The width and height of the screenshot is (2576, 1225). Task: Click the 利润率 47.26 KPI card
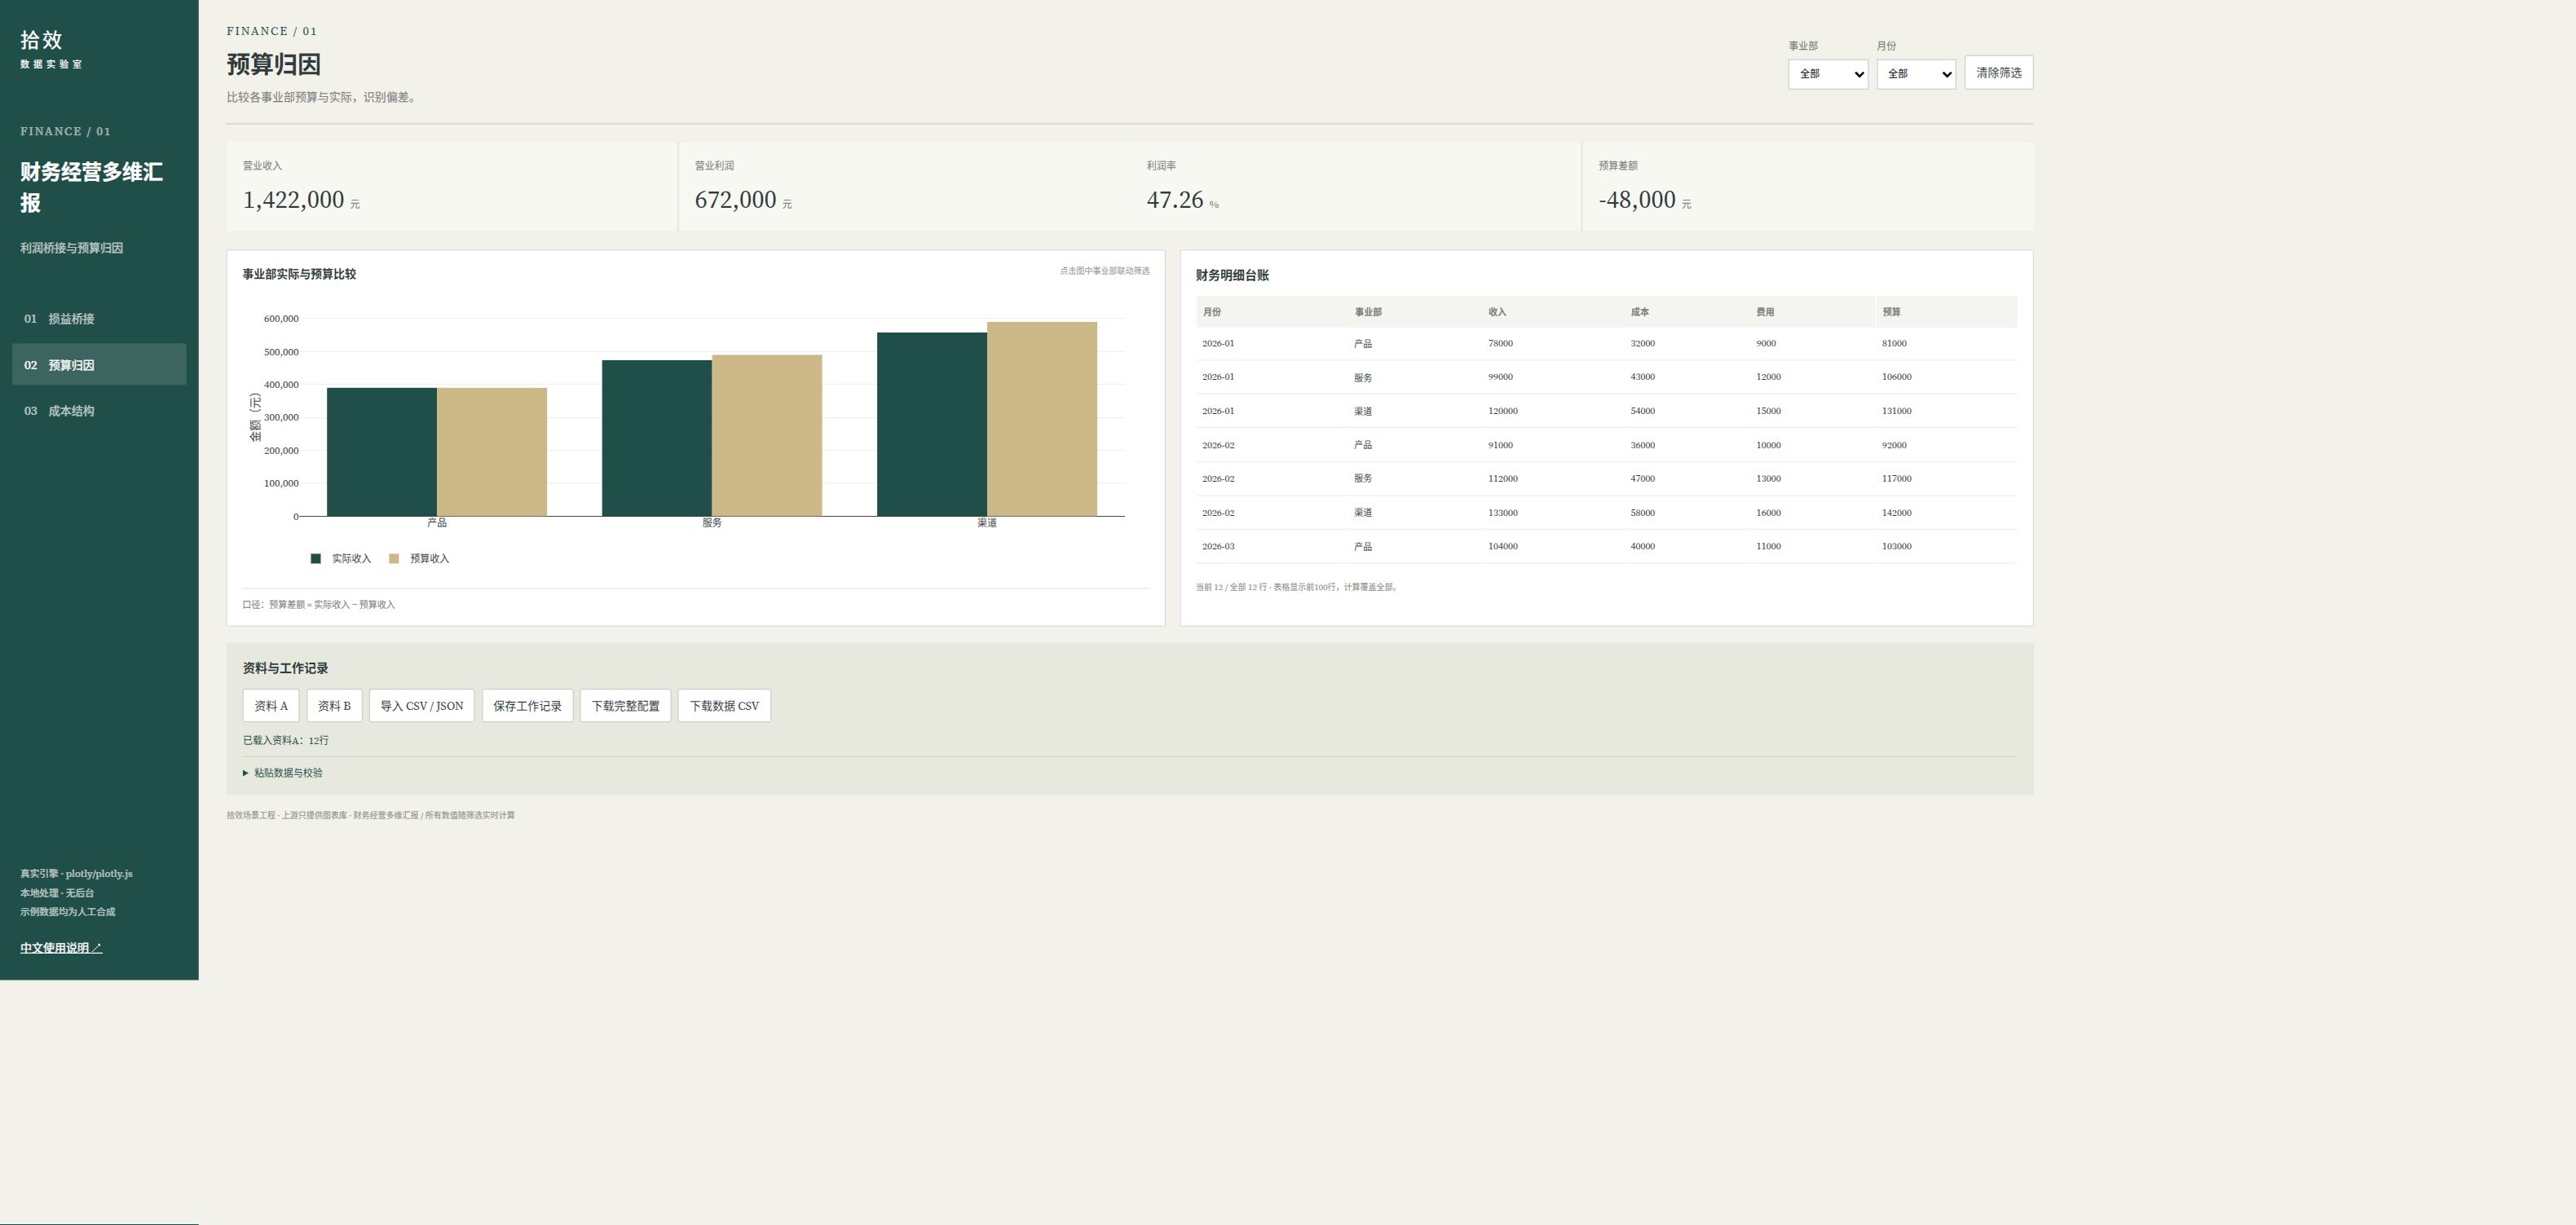[1356, 187]
